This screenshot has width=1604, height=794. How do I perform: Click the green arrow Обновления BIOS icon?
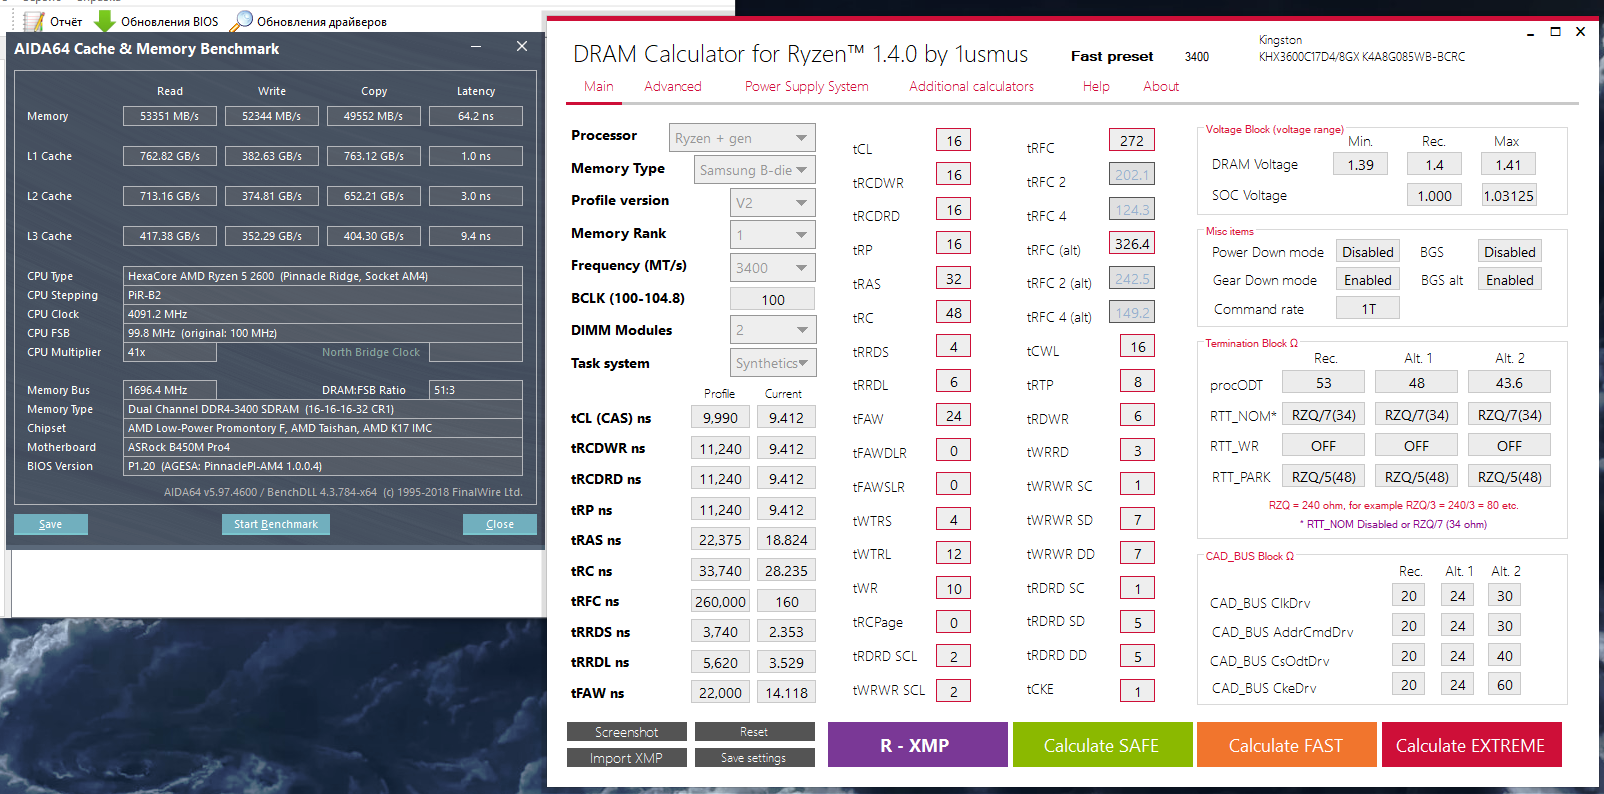pos(104,21)
